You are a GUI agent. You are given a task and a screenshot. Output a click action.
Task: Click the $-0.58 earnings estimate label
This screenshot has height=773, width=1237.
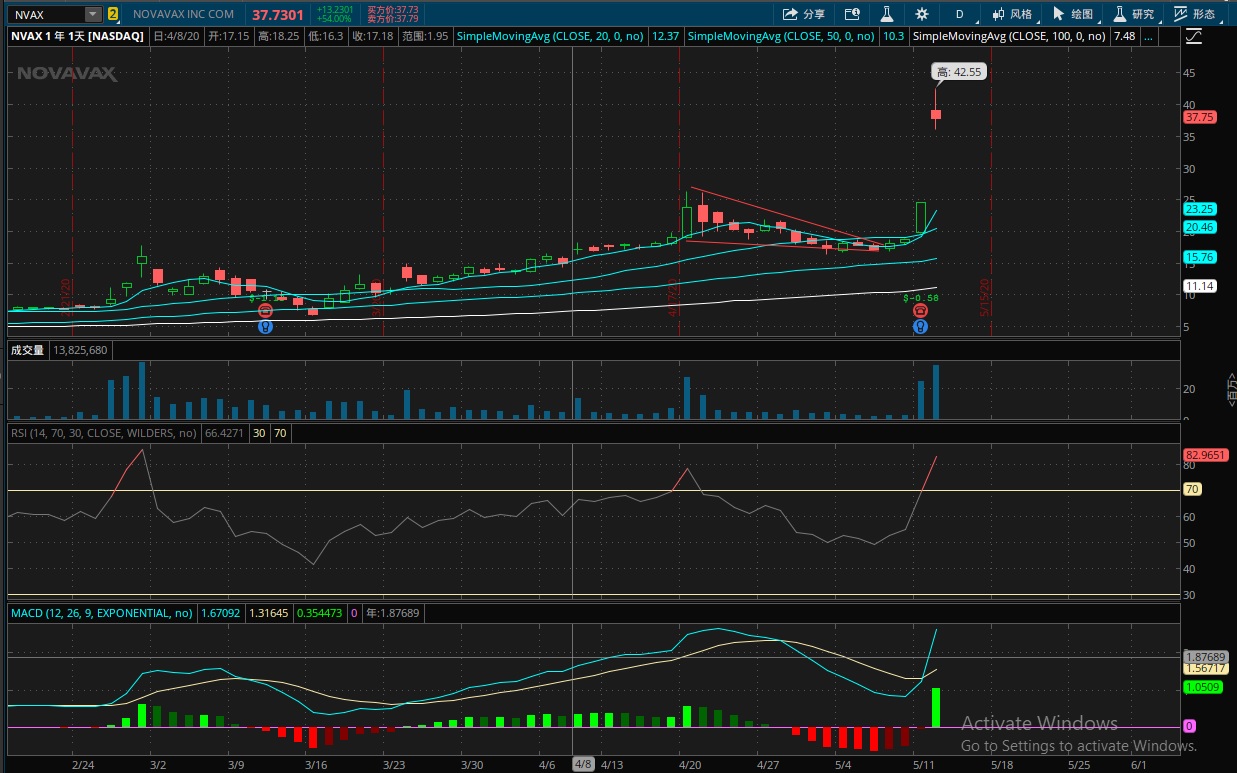click(920, 297)
